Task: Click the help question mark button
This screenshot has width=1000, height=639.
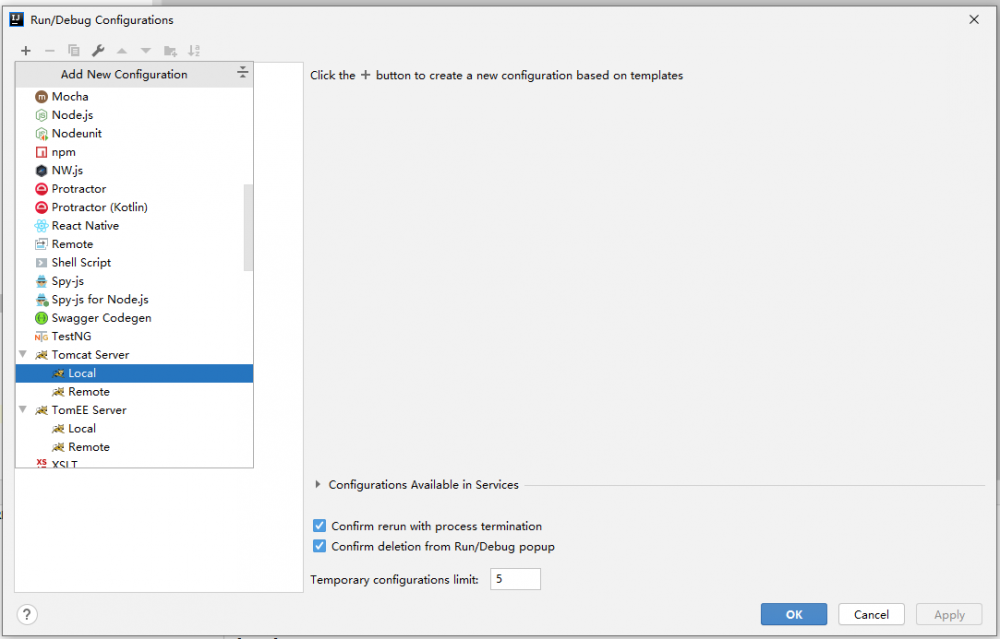Action: (26, 615)
